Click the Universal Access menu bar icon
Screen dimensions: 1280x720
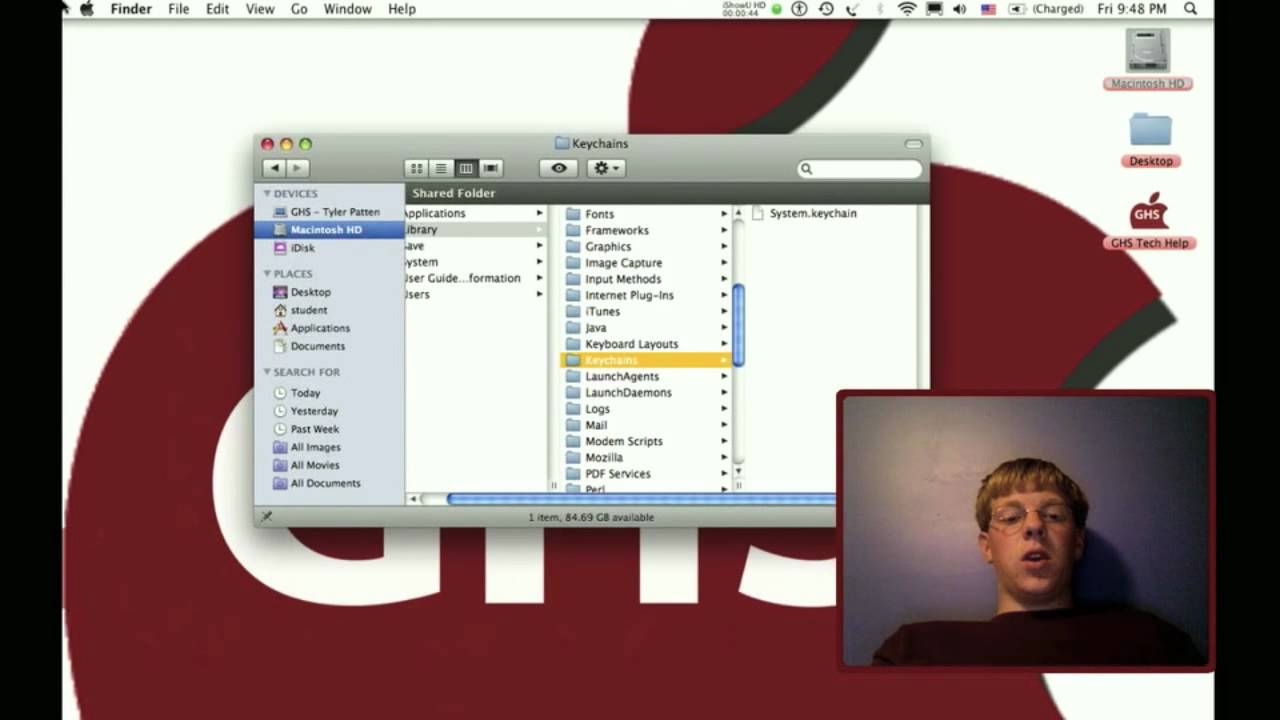tap(799, 9)
